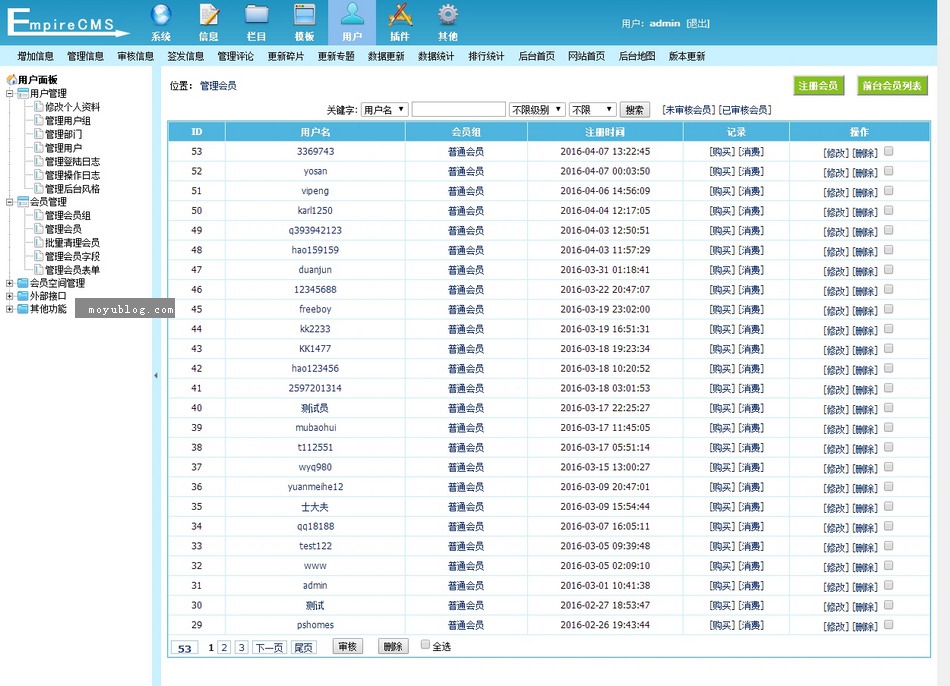Enable the 全选 select-all checkbox
The width and height of the screenshot is (950, 686).
click(426, 645)
